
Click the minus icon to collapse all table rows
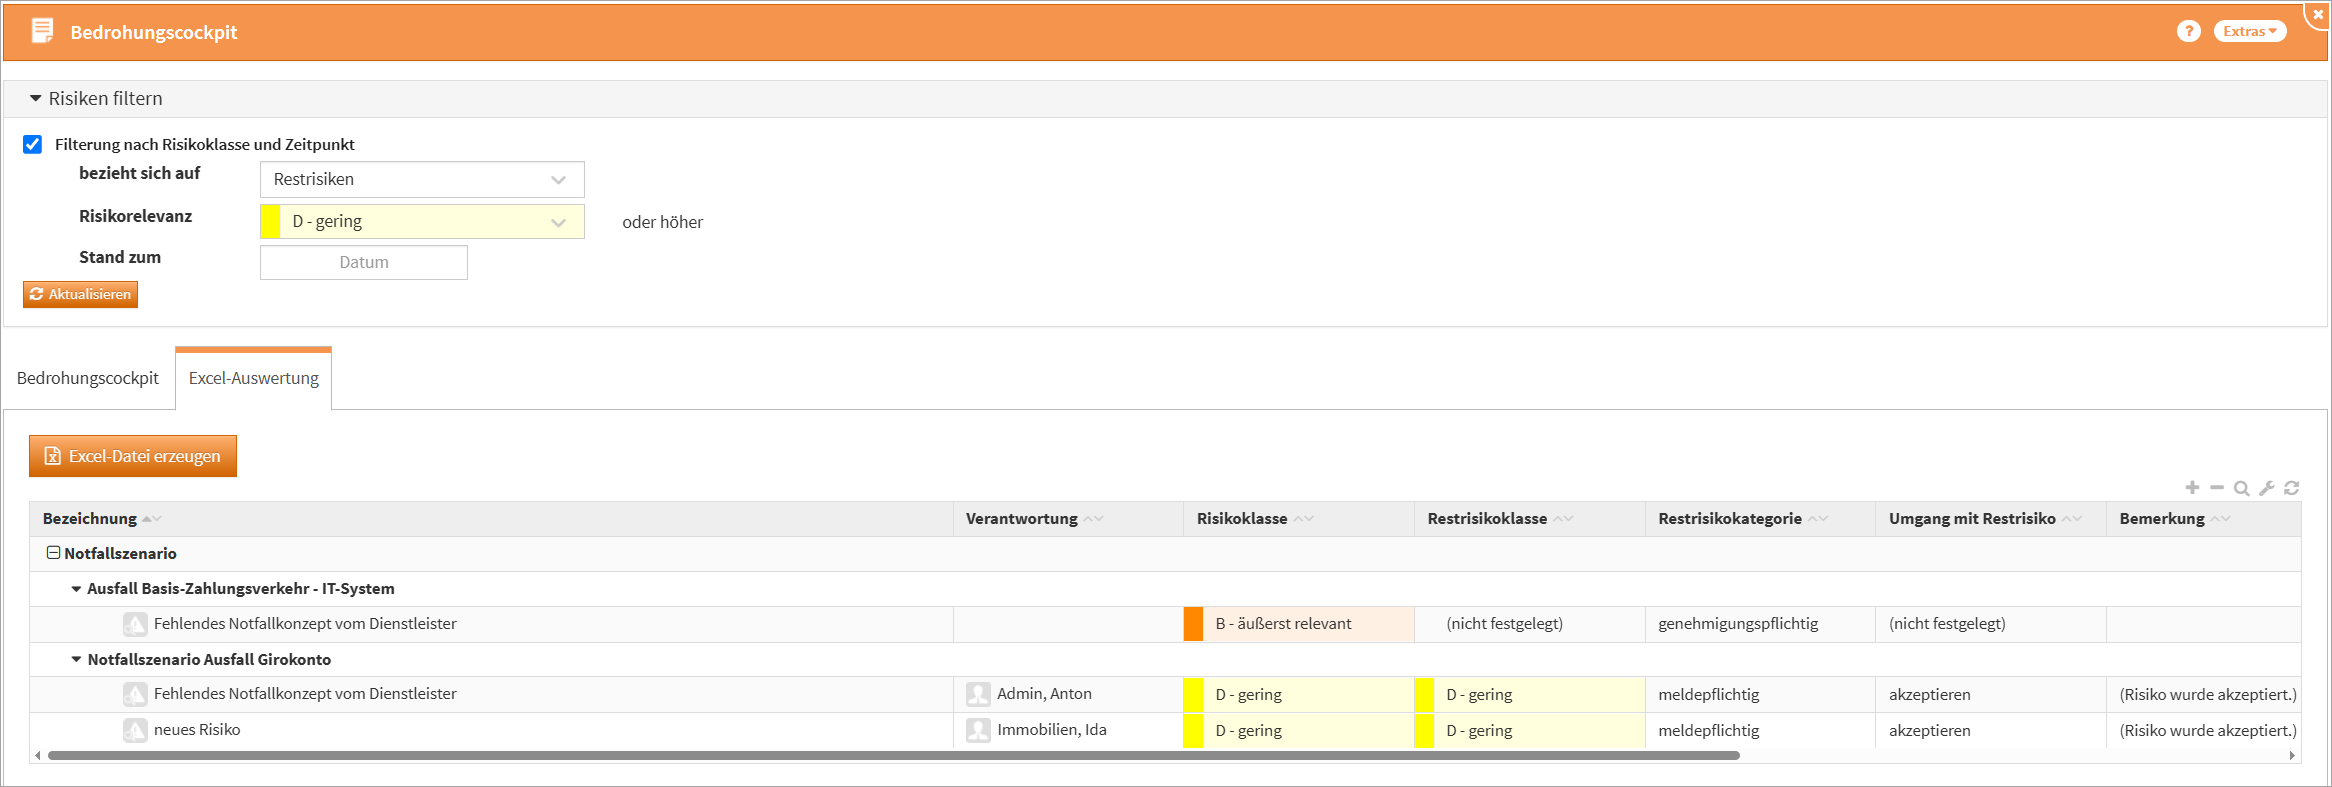tap(2217, 488)
